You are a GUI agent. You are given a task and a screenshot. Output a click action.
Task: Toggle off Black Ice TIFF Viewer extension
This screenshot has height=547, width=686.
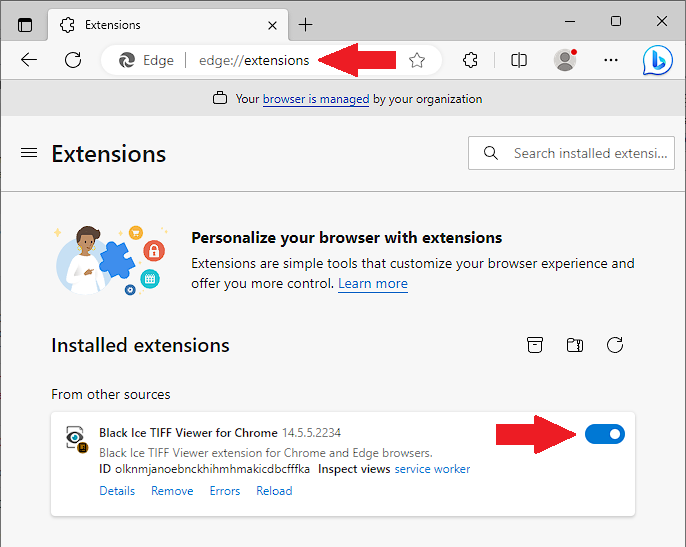605,434
